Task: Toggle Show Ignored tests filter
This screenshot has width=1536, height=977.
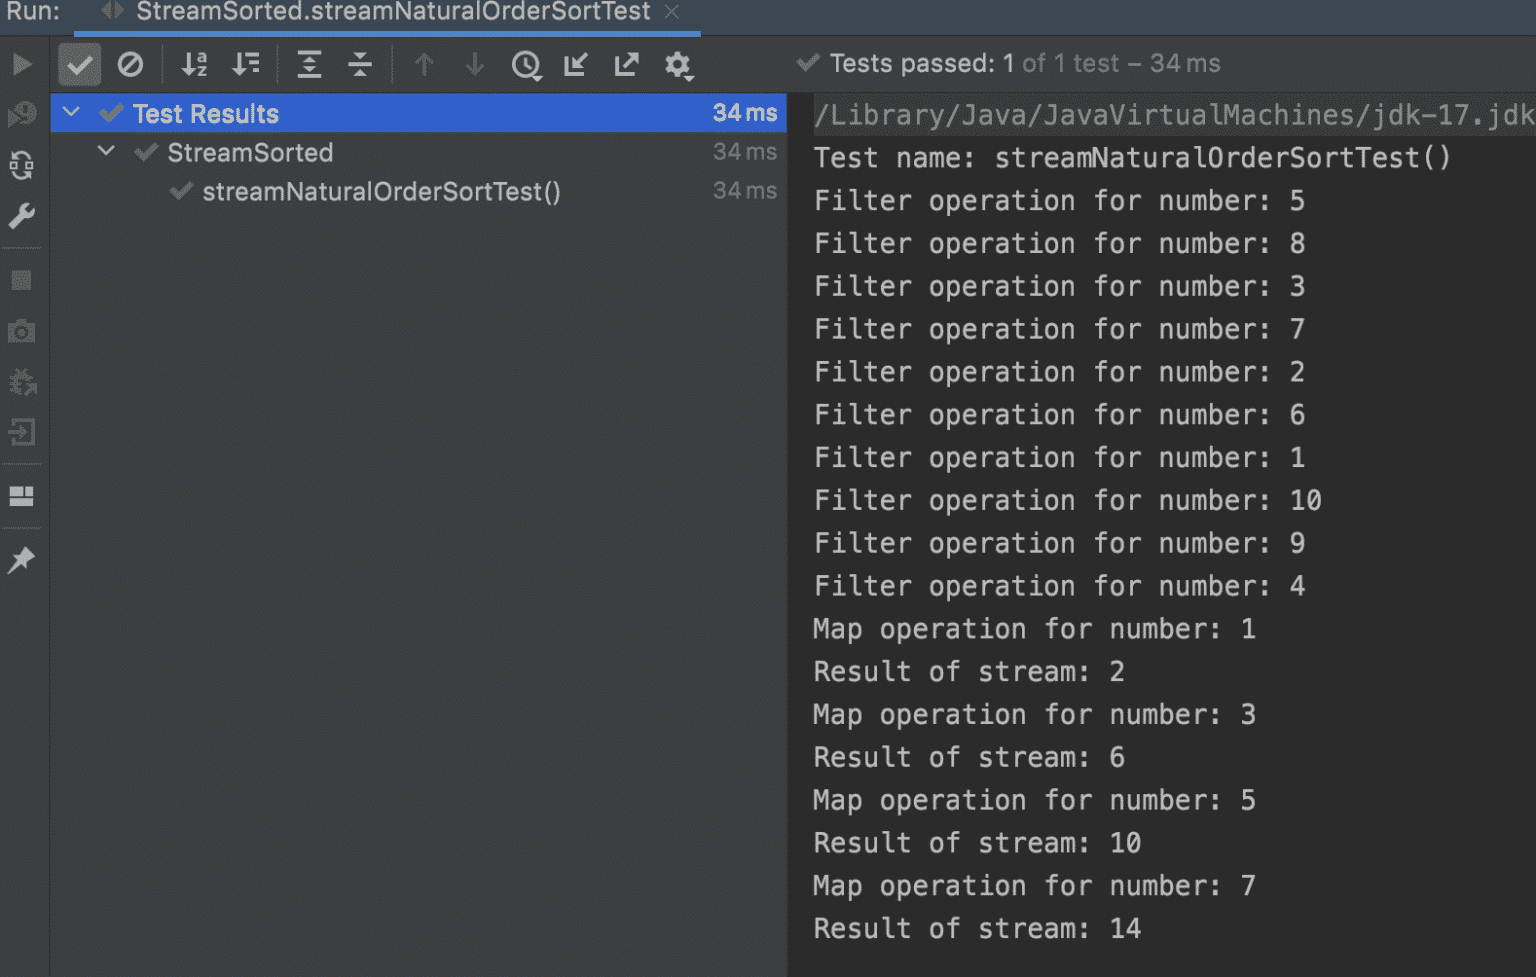Action: [x=131, y=64]
